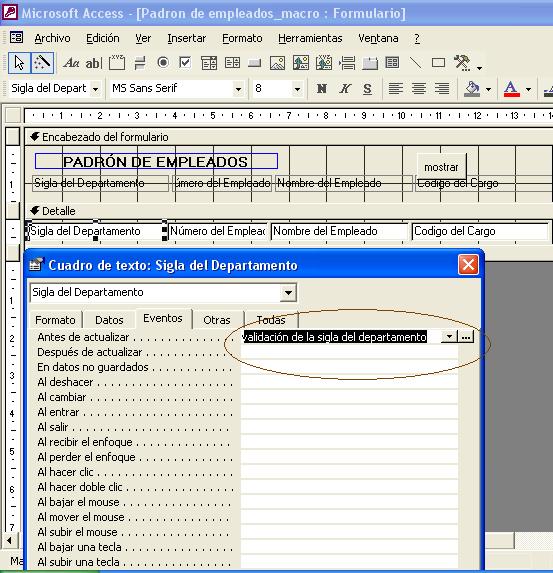The width and height of the screenshot is (553, 573).
Task: Open the Formato menu
Action: (242, 38)
